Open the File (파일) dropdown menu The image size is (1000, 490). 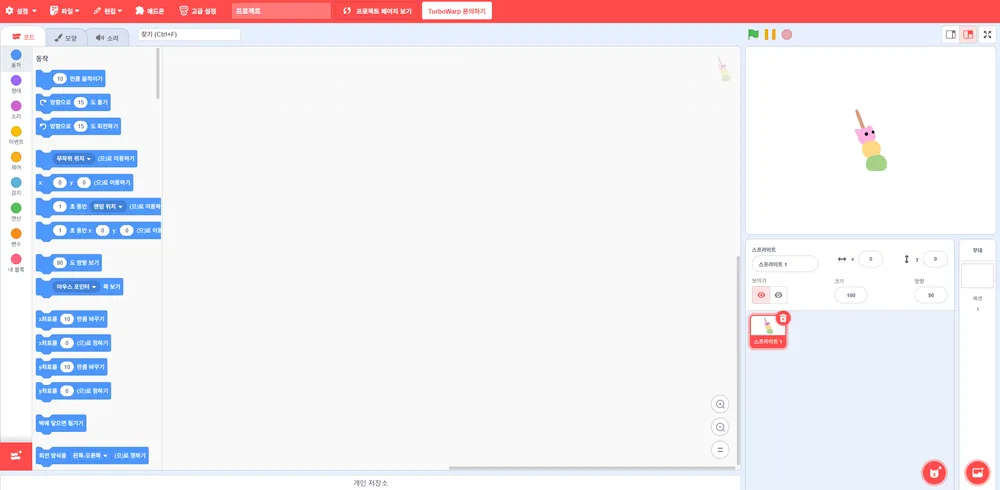click(x=64, y=11)
